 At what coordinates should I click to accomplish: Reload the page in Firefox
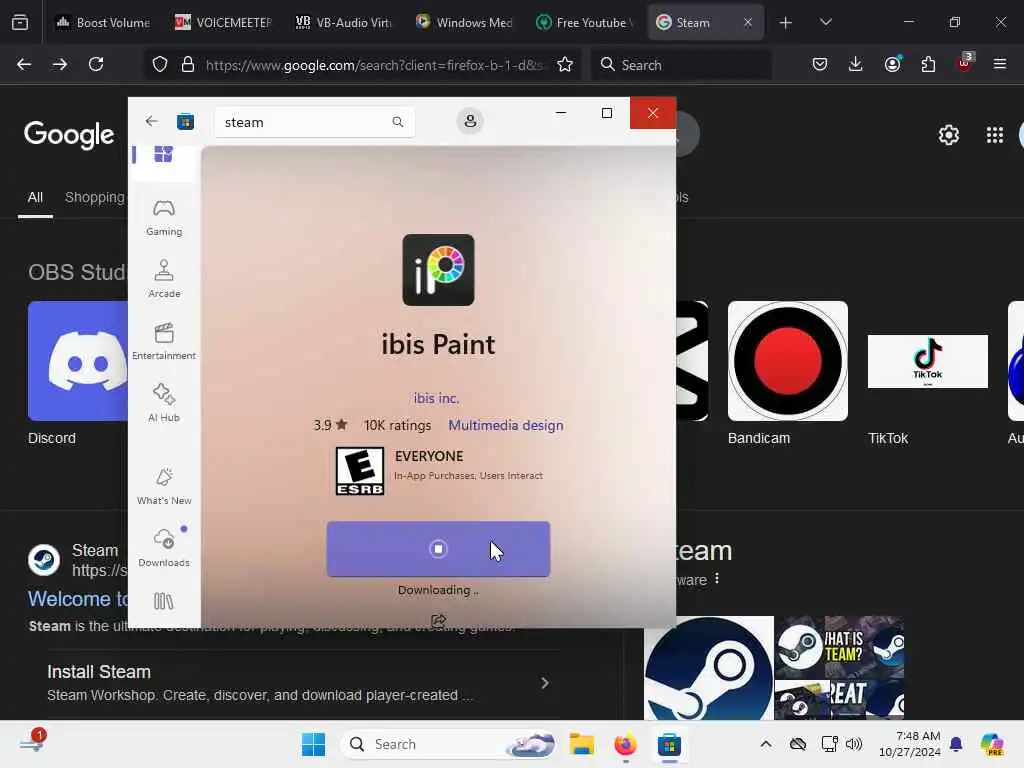tap(96, 64)
